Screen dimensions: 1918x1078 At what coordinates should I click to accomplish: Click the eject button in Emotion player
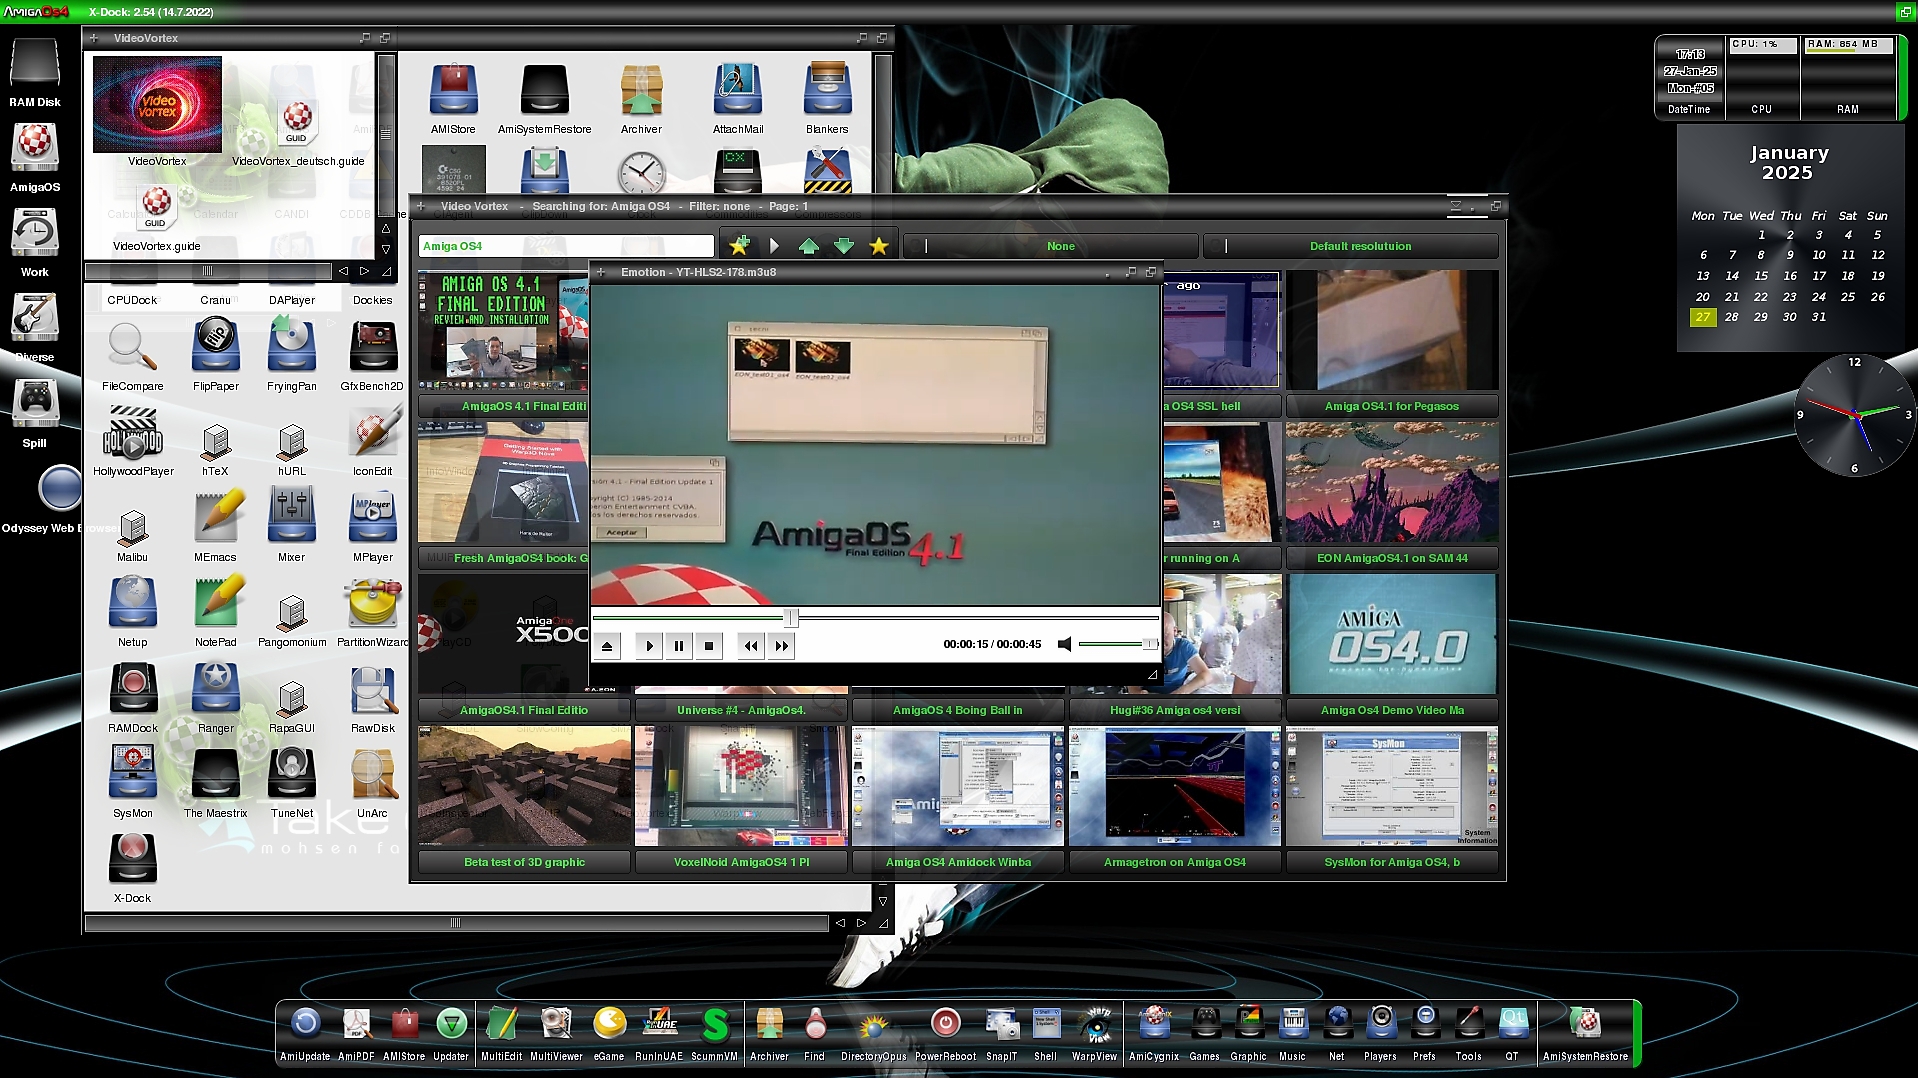pos(607,646)
